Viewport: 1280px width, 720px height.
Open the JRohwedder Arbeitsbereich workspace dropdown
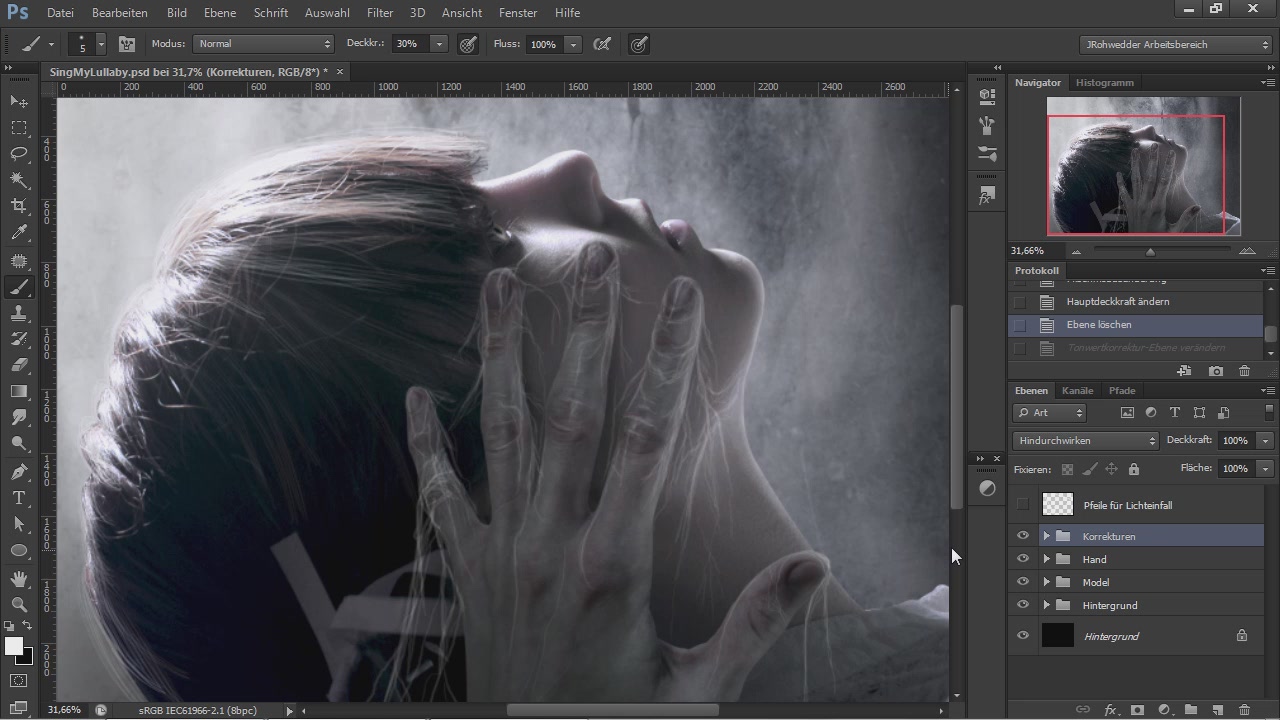click(1176, 44)
